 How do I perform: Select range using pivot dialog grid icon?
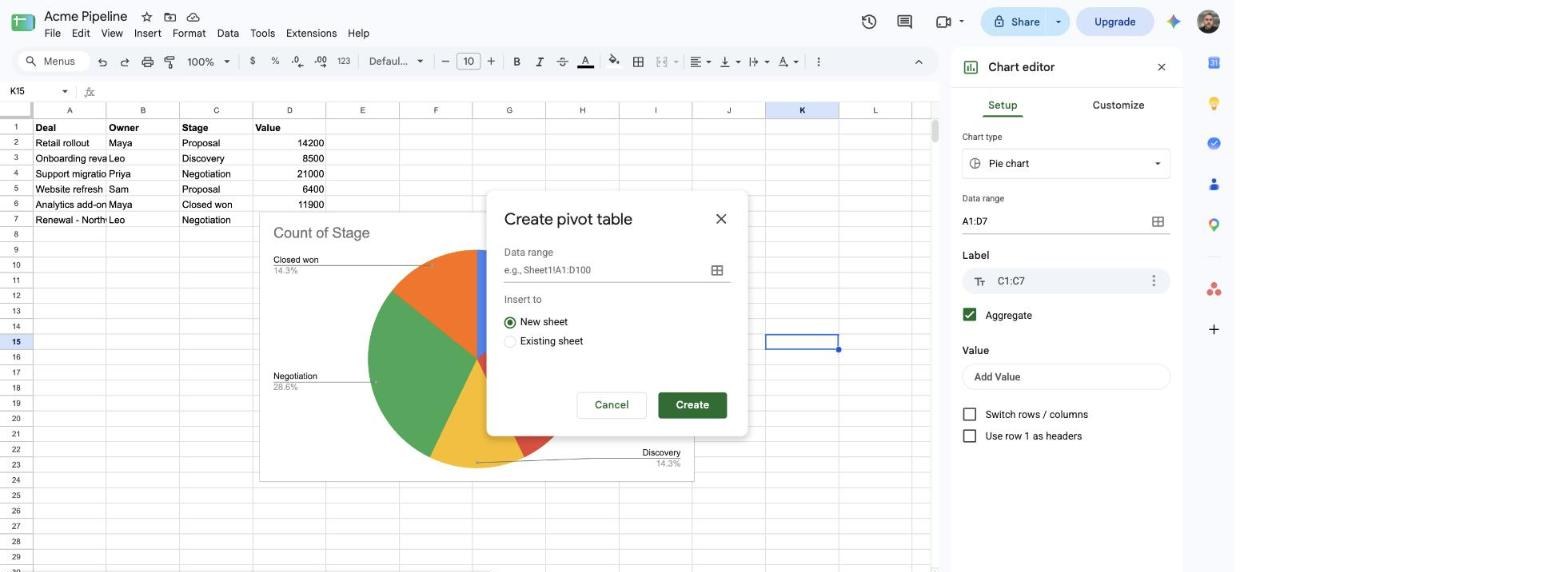tap(717, 270)
